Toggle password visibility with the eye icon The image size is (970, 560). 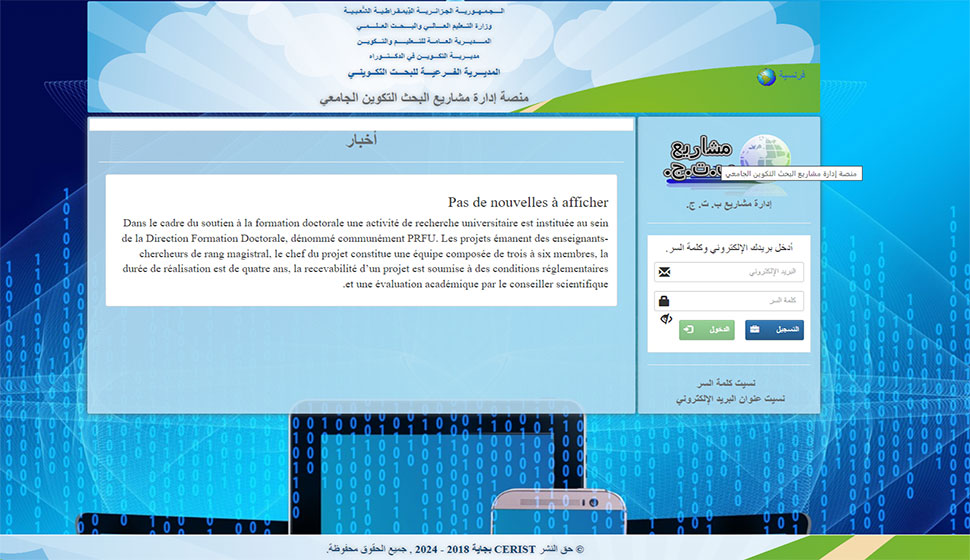click(666, 319)
